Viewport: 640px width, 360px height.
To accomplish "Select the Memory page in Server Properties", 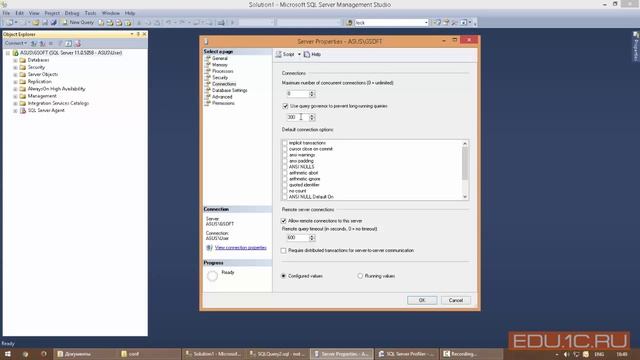I will click(x=220, y=65).
